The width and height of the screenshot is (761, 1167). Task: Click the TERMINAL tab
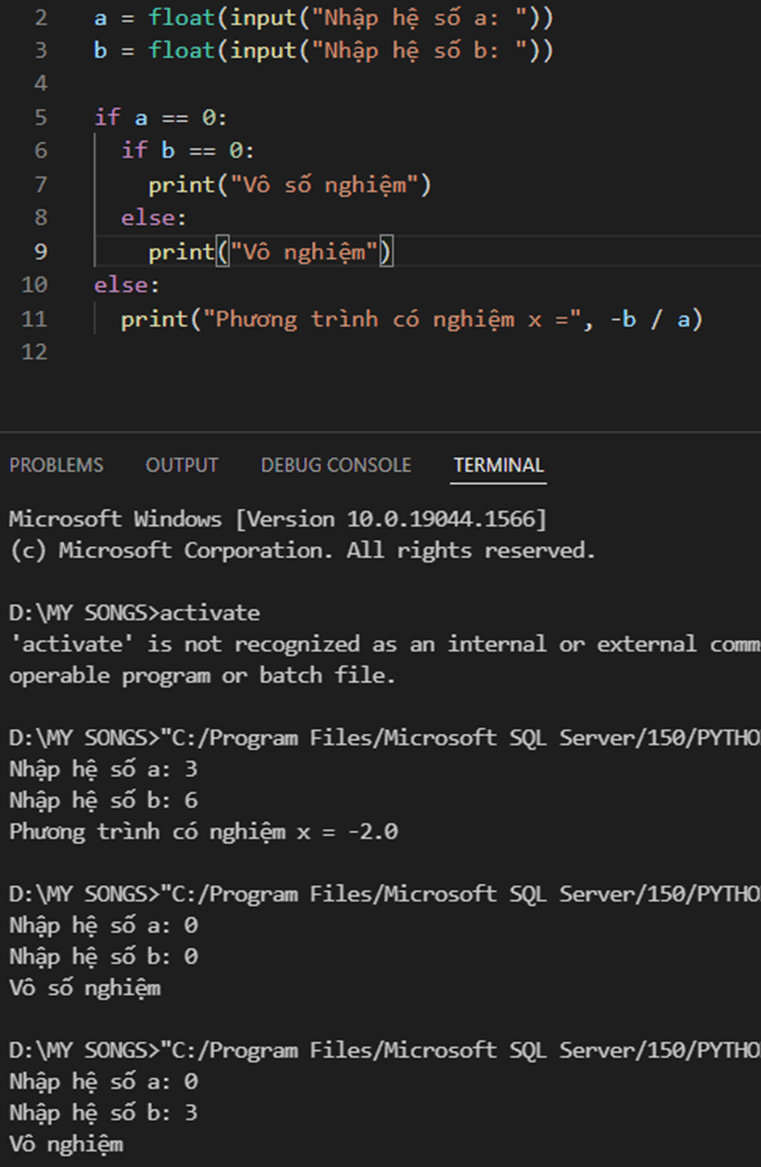[498, 465]
